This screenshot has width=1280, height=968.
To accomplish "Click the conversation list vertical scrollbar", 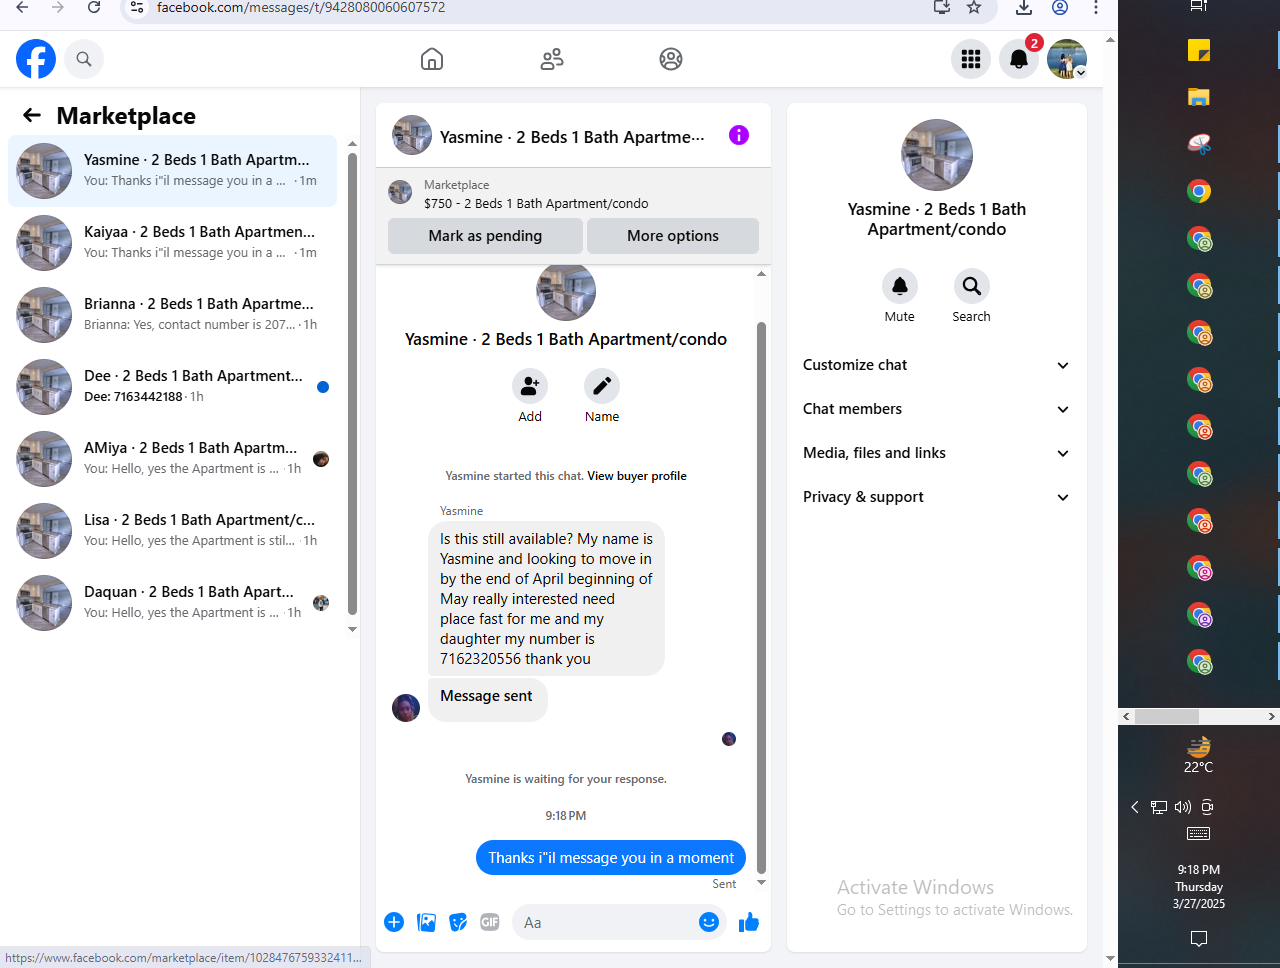I will 352,384.
